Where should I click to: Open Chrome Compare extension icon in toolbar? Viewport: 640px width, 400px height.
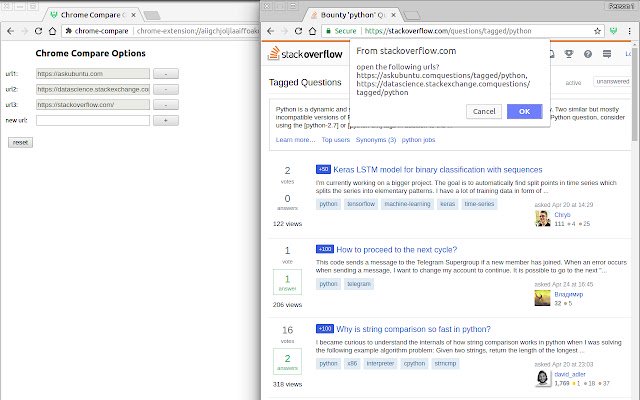pyautogui.click(x=613, y=31)
